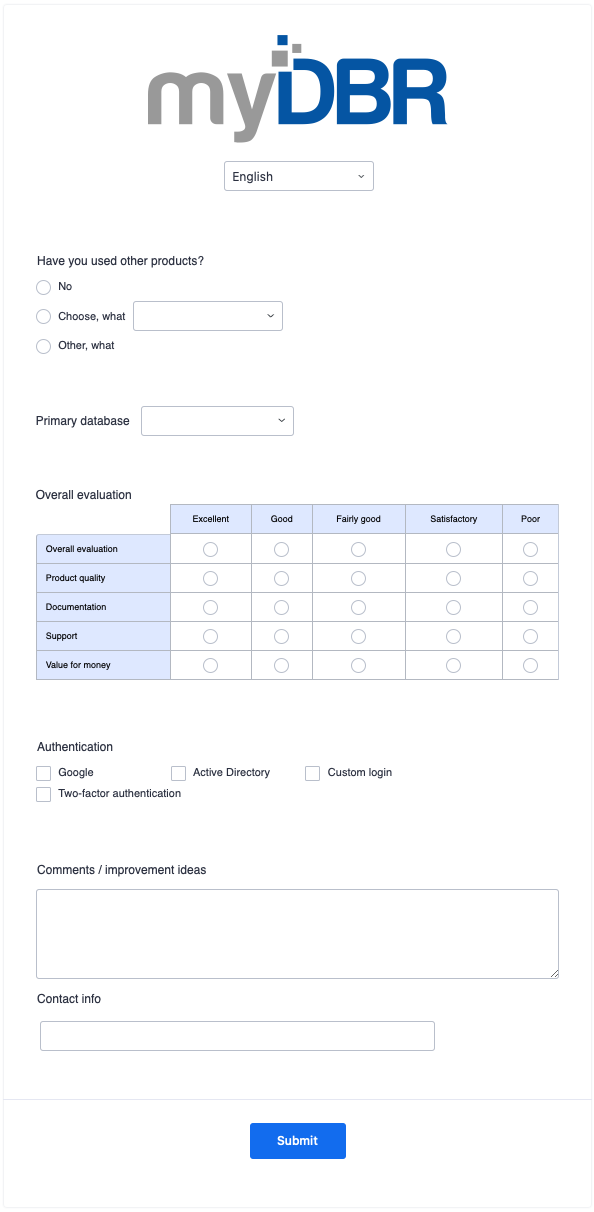The height and width of the screenshot is (1212, 594).
Task: Select the "Choose, what" radio option
Action: [x=43, y=316]
